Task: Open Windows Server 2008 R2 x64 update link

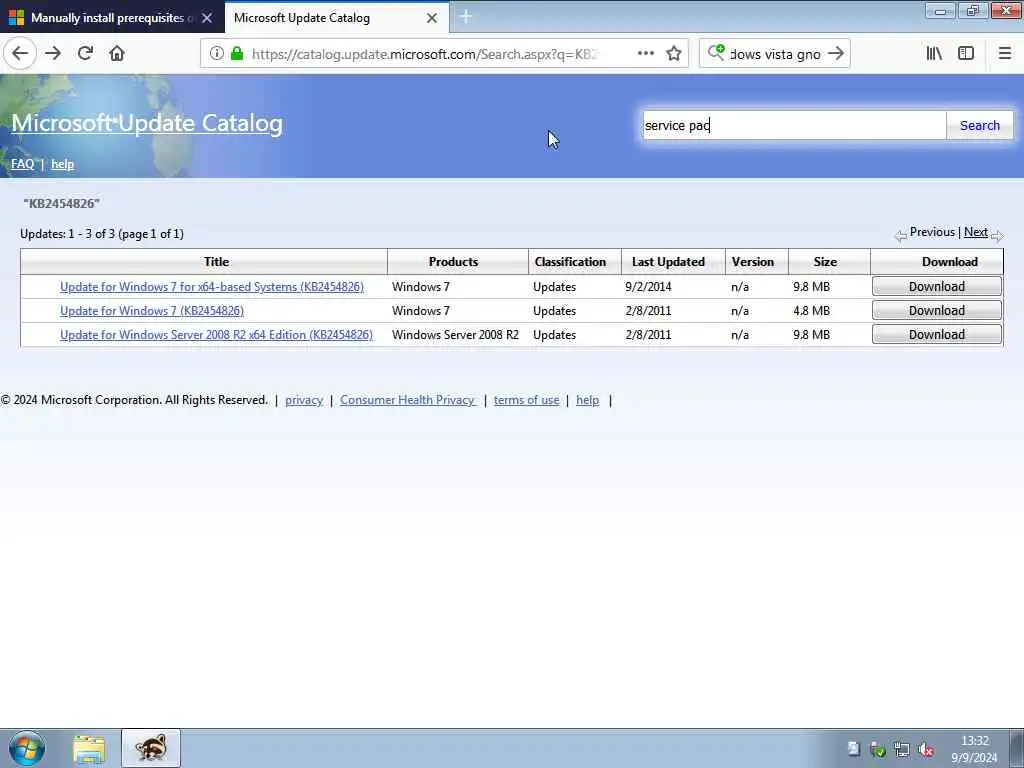Action: point(216,334)
